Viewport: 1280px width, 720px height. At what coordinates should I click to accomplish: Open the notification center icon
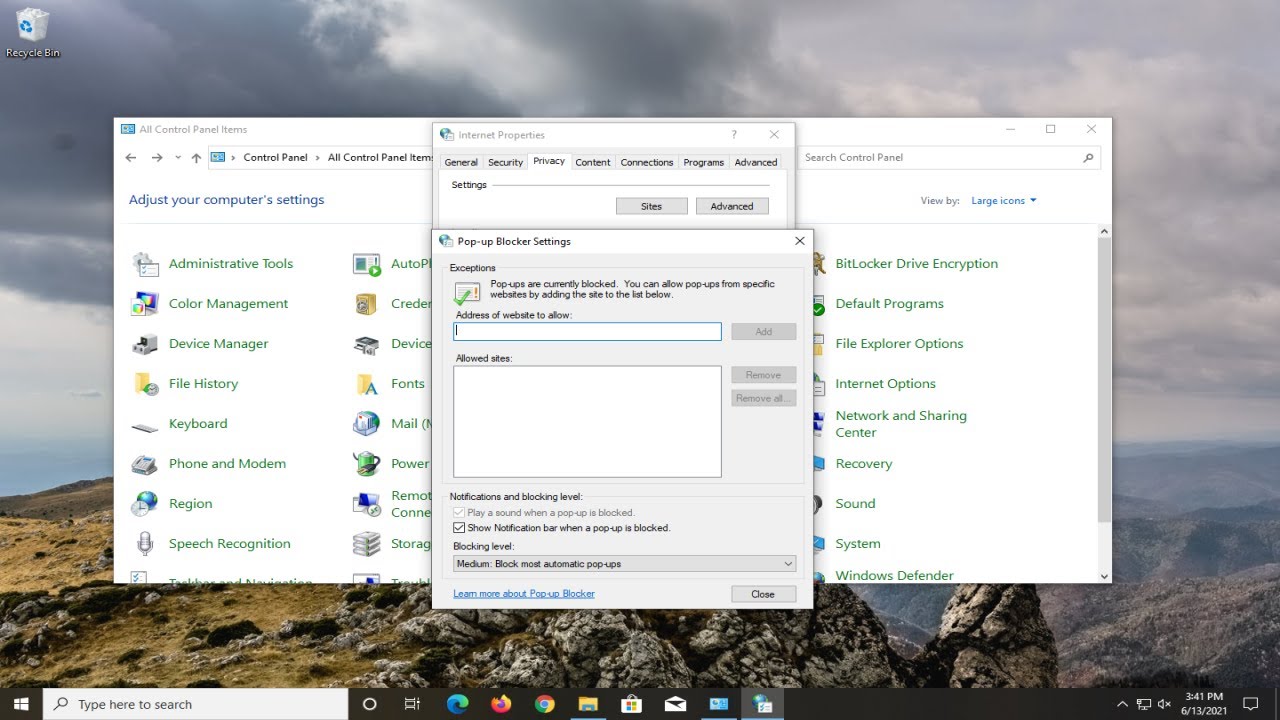[x=1250, y=704]
